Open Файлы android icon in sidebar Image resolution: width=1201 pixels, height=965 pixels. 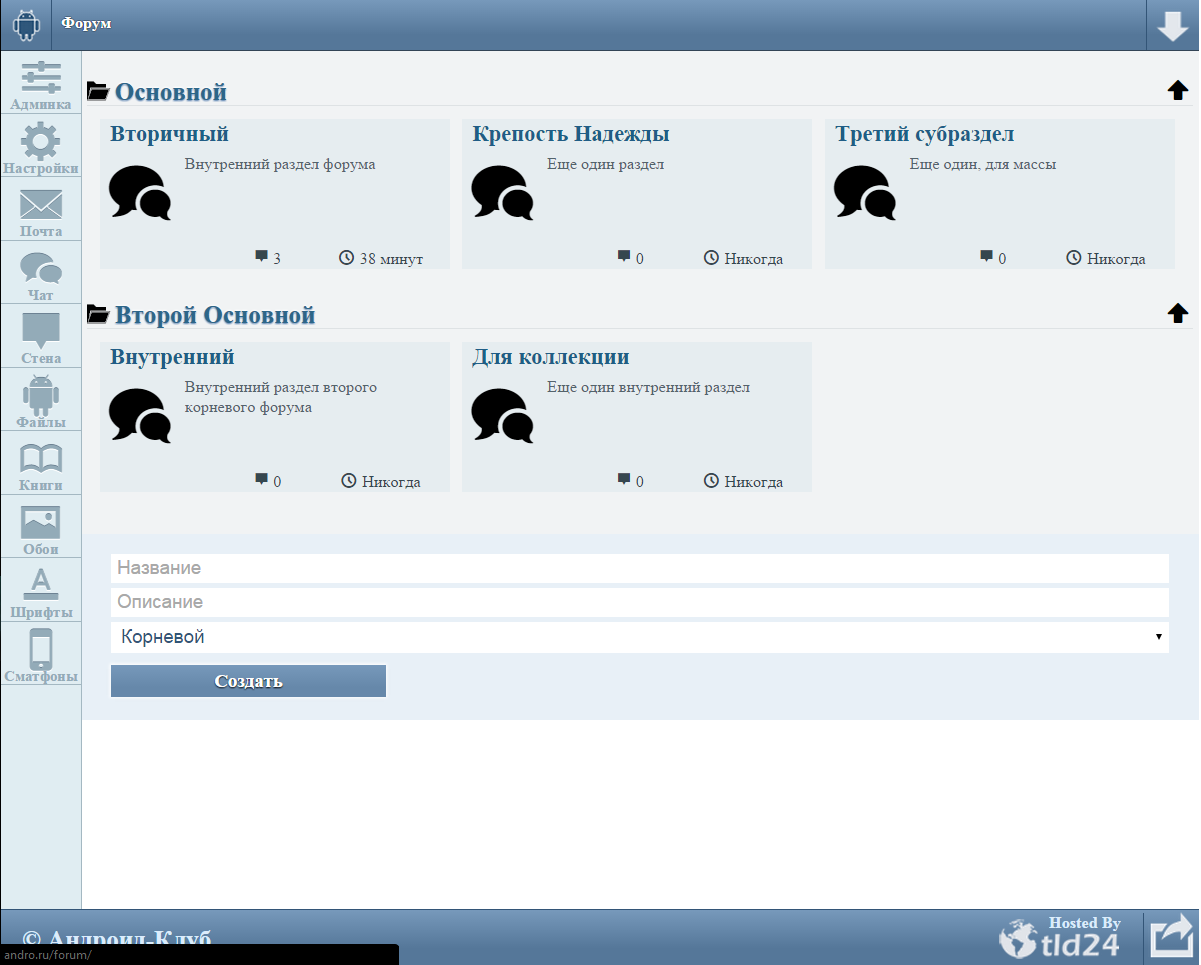click(41, 395)
